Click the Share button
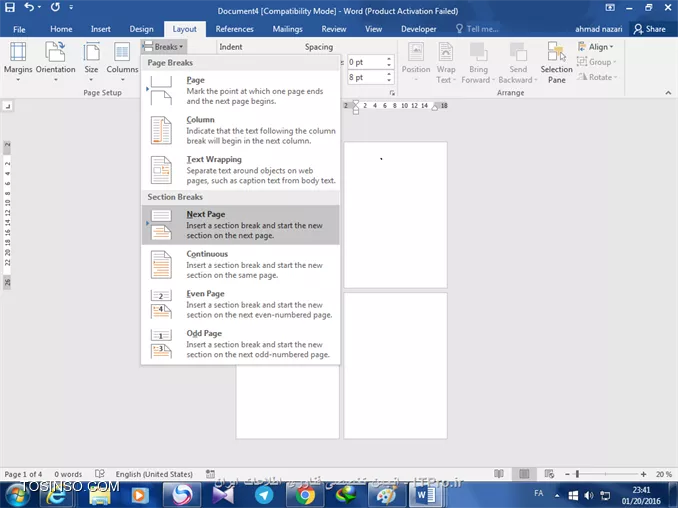Viewport: 678px width, 508px height. 649,29
